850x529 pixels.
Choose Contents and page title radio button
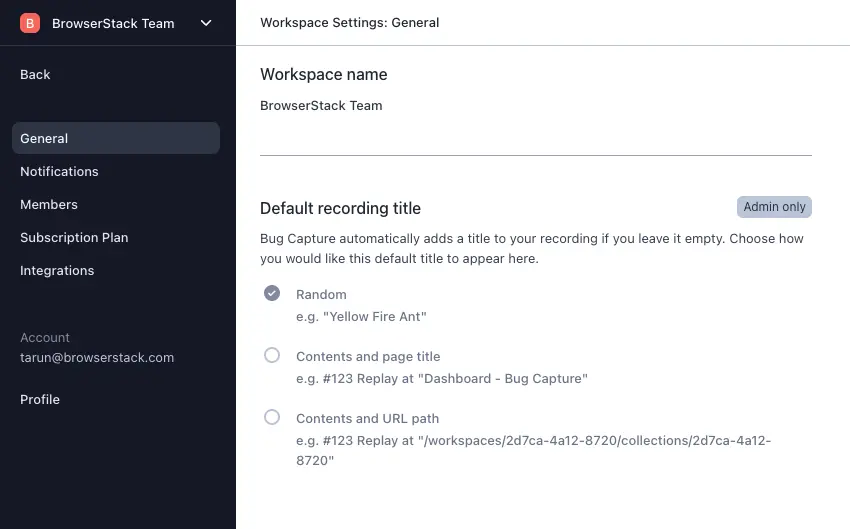[x=272, y=355]
